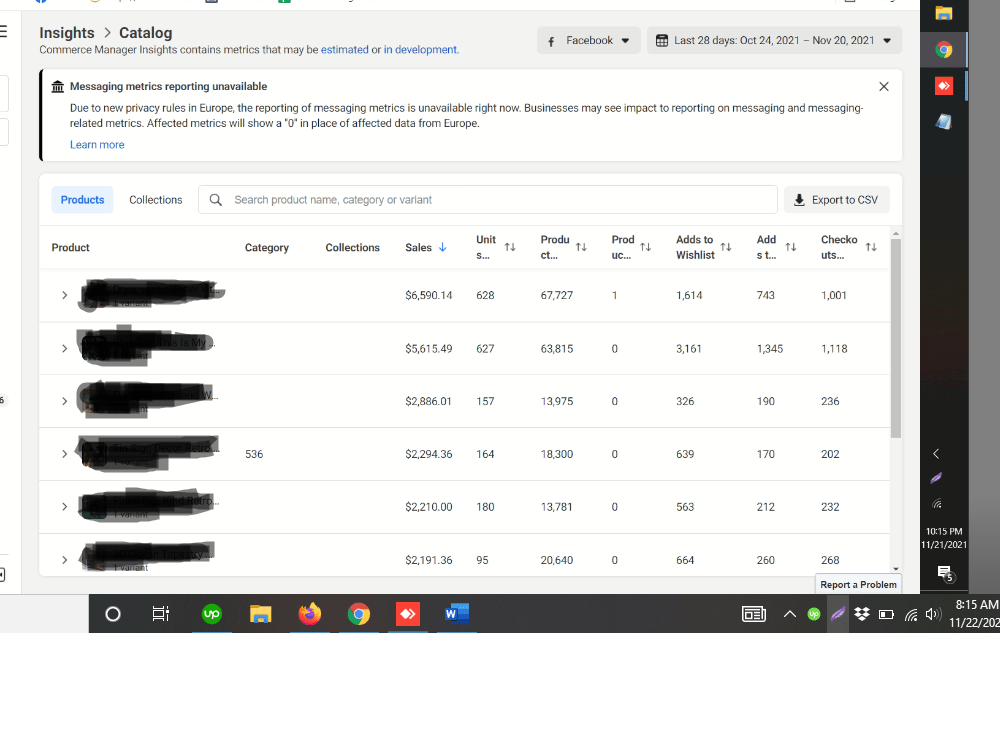Sort by Units sold column
The image size is (1000, 750).
pos(510,247)
